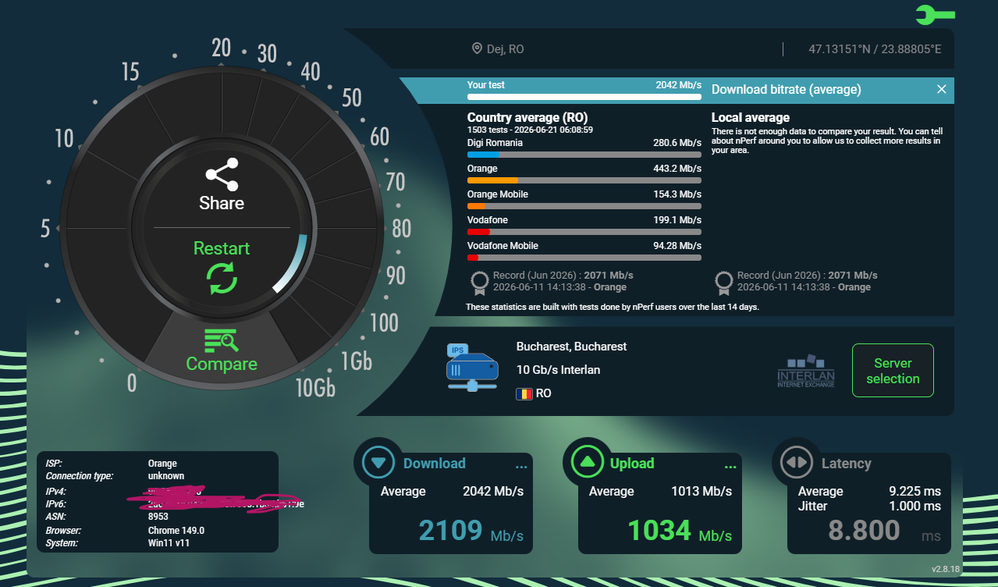
Task: Click the GPS coordinates 47.13151°N / 23.88805°E
Action: click(x=875, y=49)
